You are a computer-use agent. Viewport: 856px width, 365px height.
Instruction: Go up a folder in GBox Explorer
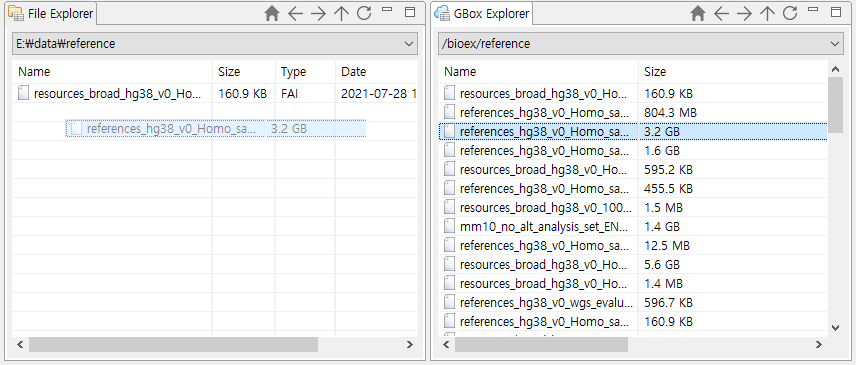point(768,14)
